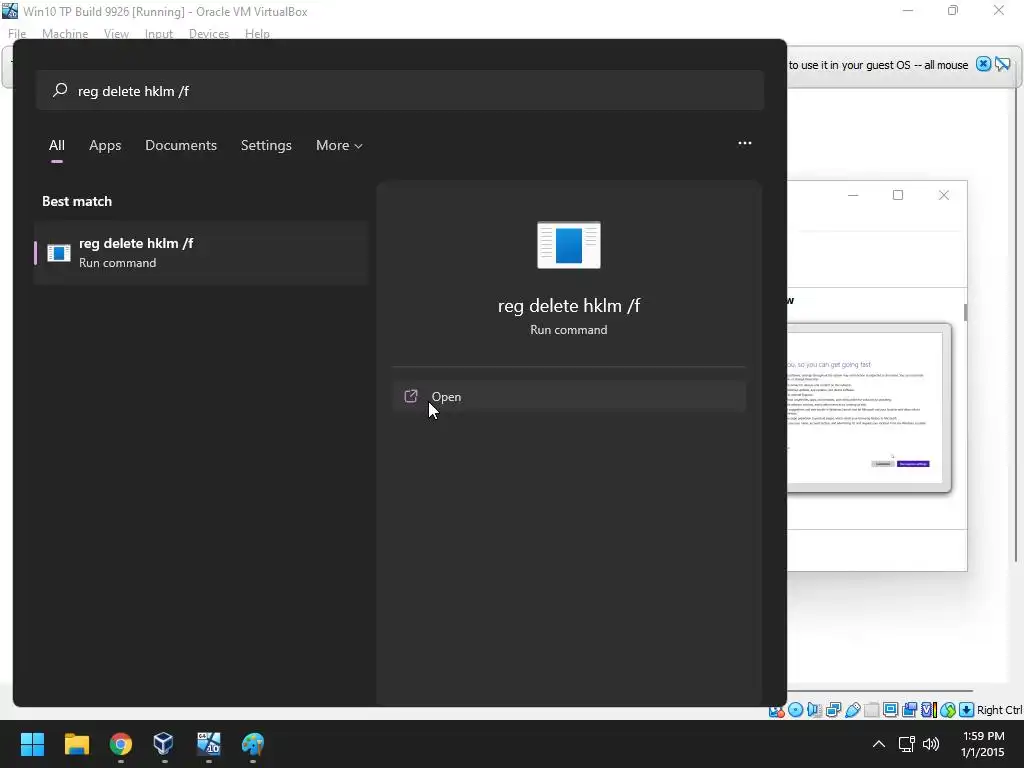Open the VirtualBox File menu
Screen dimensions: 1024x768
coord(17,33)
